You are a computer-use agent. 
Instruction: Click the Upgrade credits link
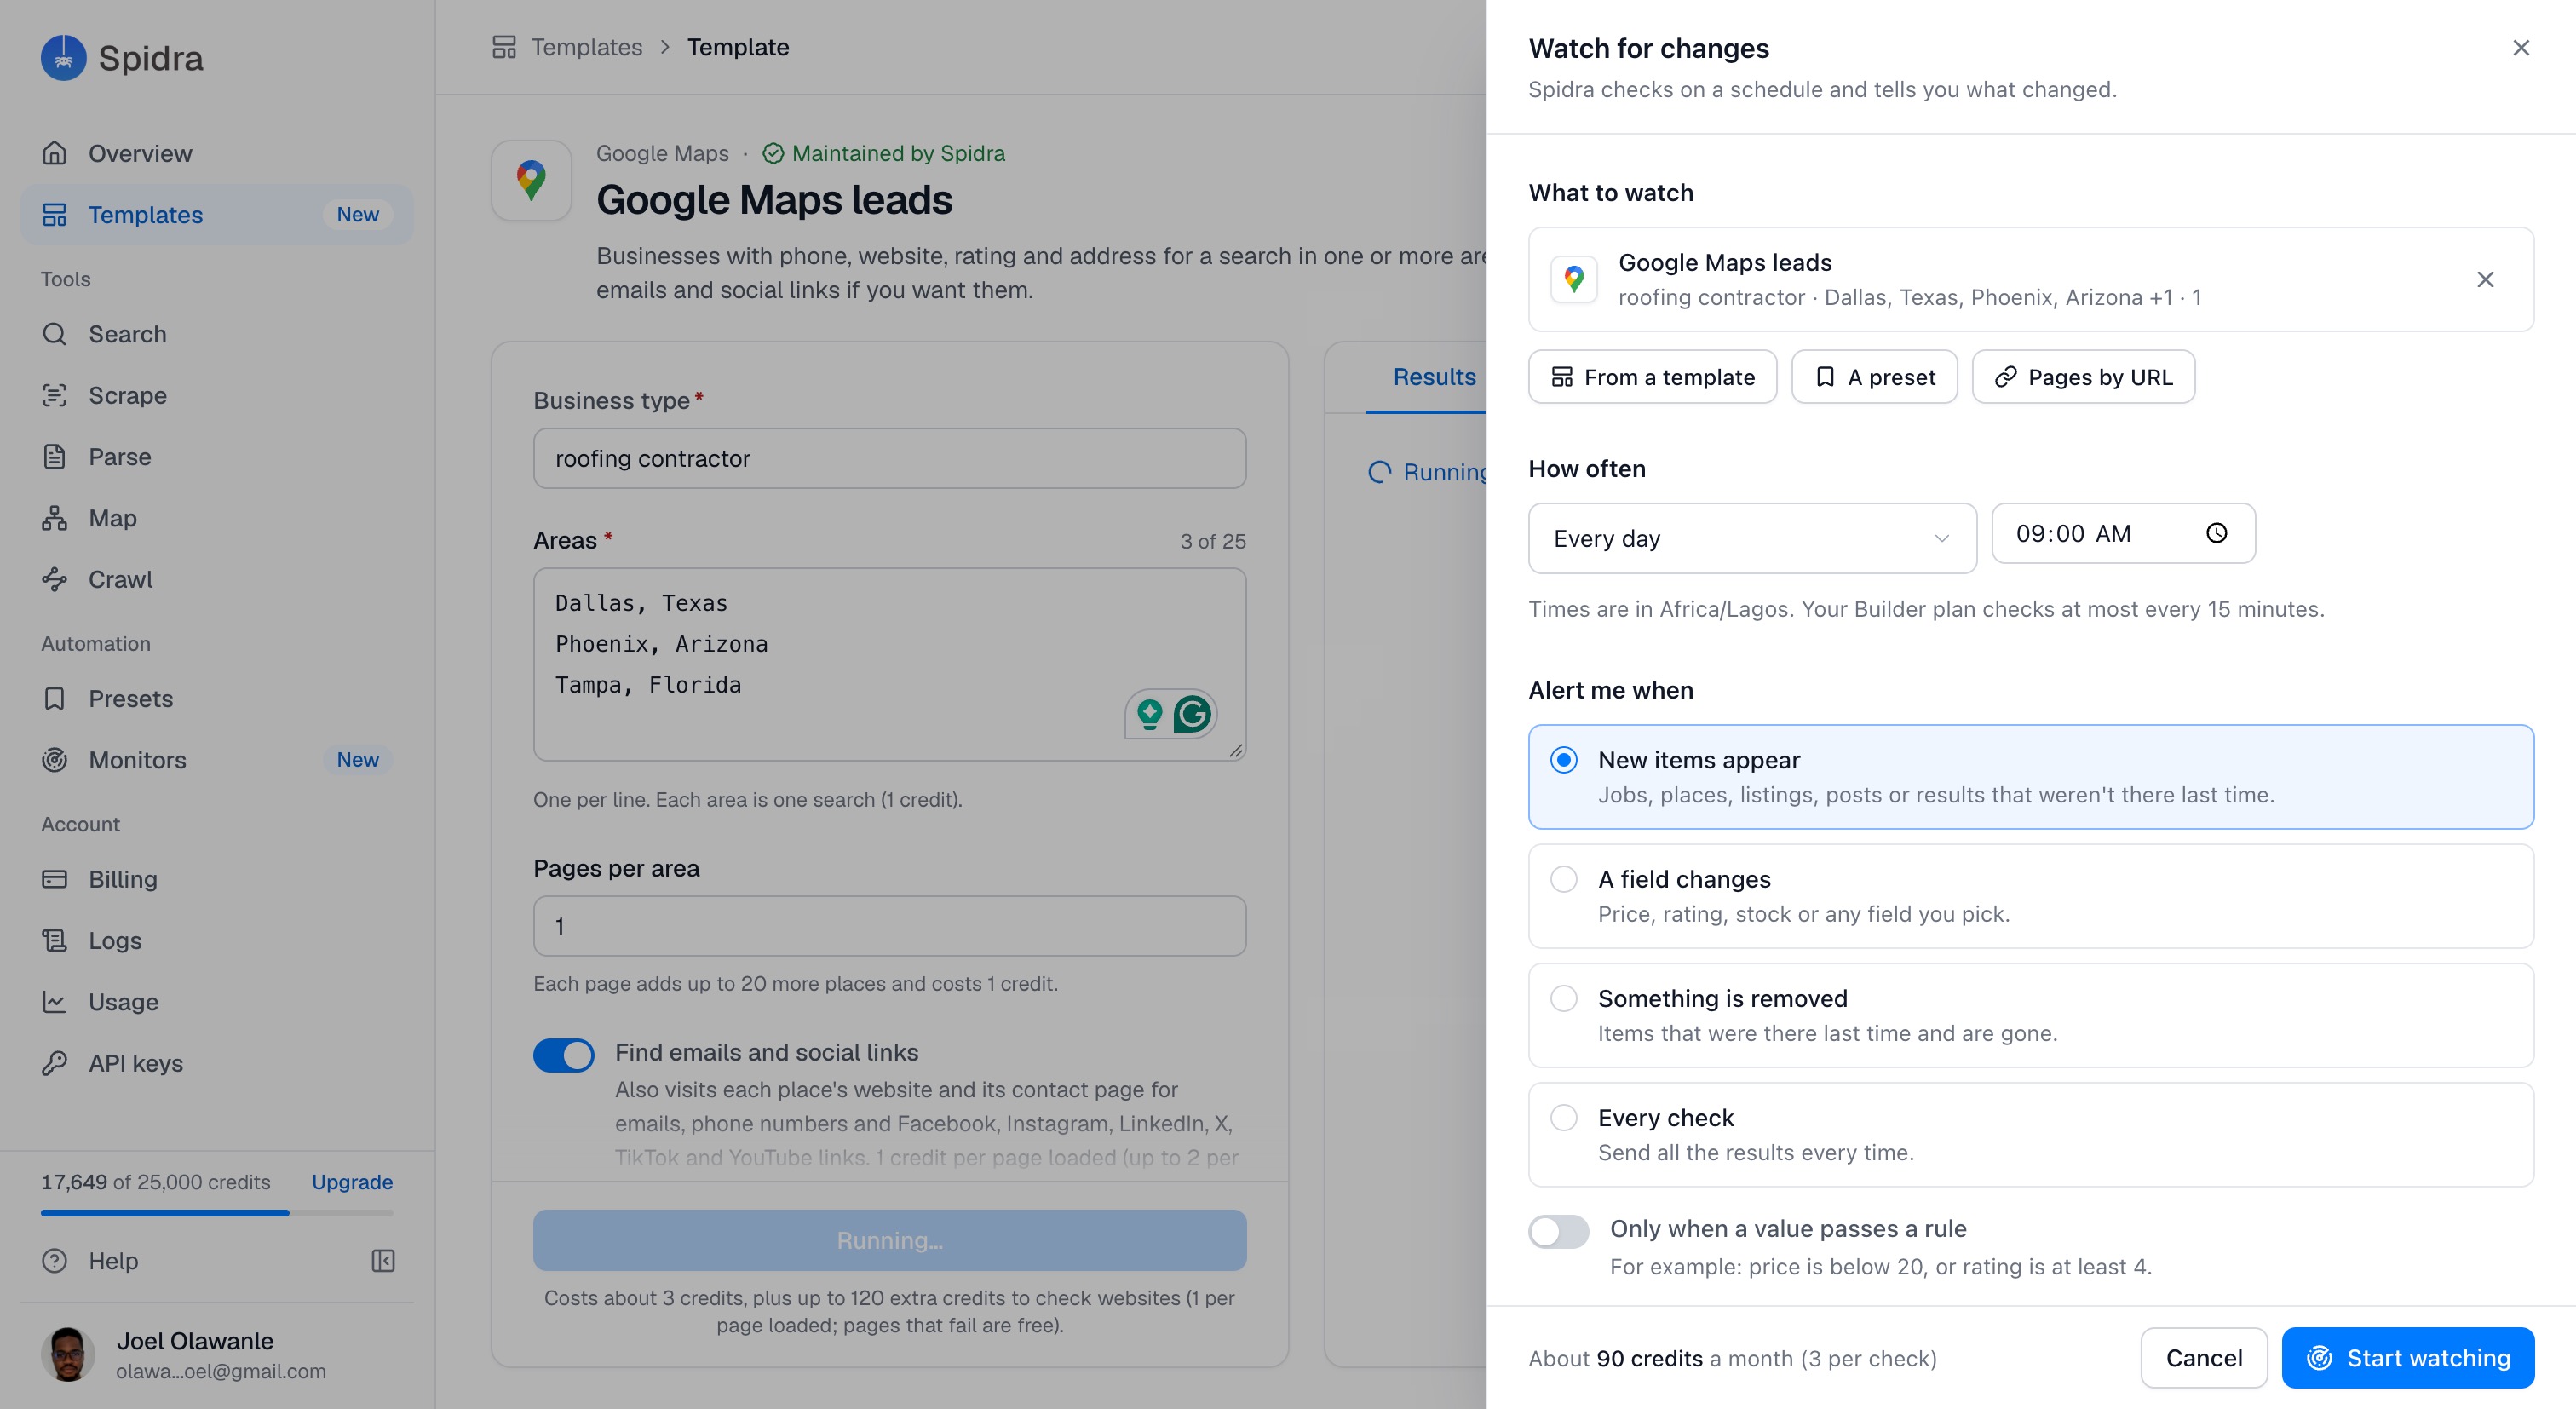pyautogui.click(x=352, y=1181)
